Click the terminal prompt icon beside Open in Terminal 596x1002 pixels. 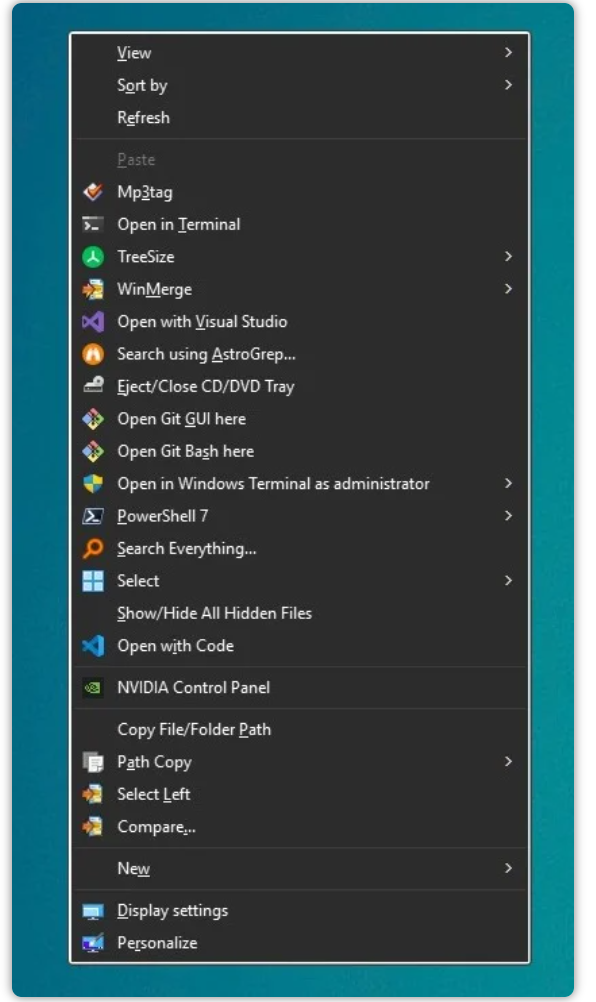point(93,224)
